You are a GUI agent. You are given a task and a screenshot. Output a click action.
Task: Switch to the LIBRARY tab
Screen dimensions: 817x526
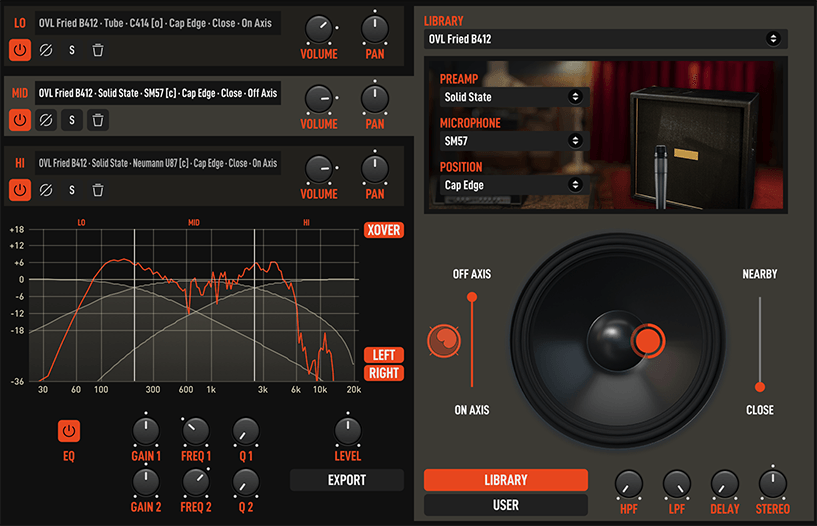point(506,480)
